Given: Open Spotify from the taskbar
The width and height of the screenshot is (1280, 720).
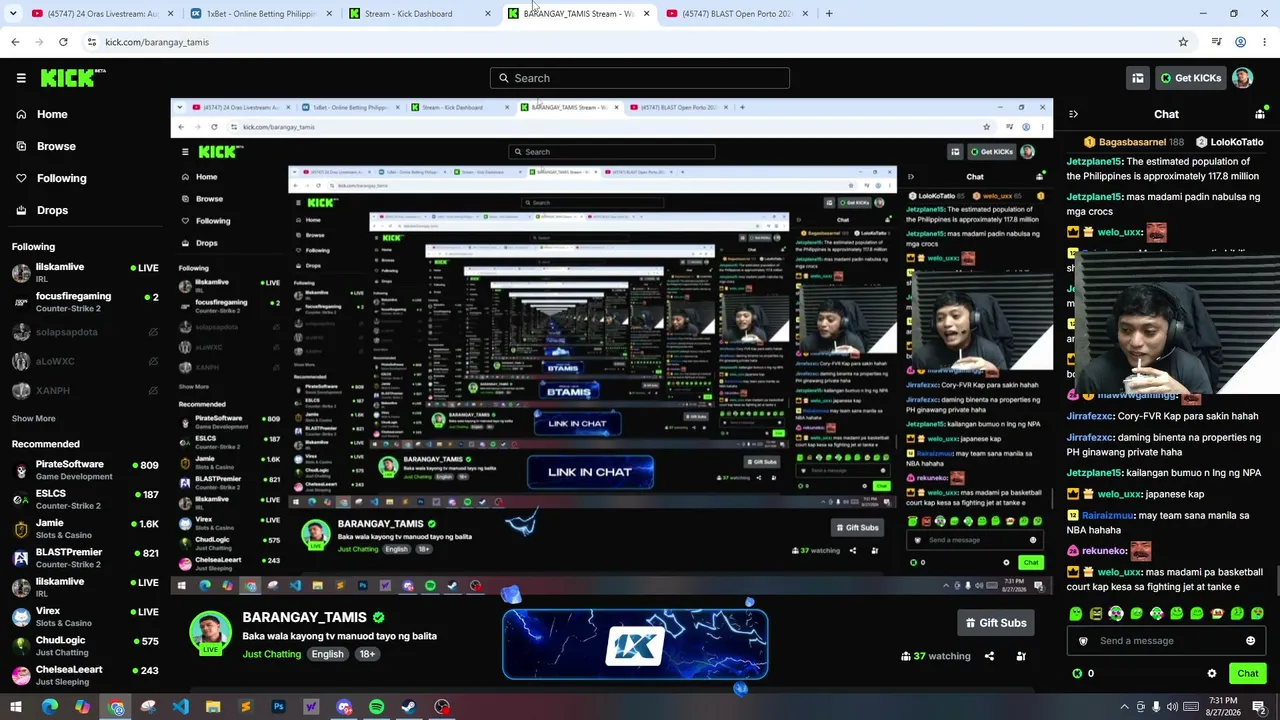Looking at the screenshot, I should 376,707.
